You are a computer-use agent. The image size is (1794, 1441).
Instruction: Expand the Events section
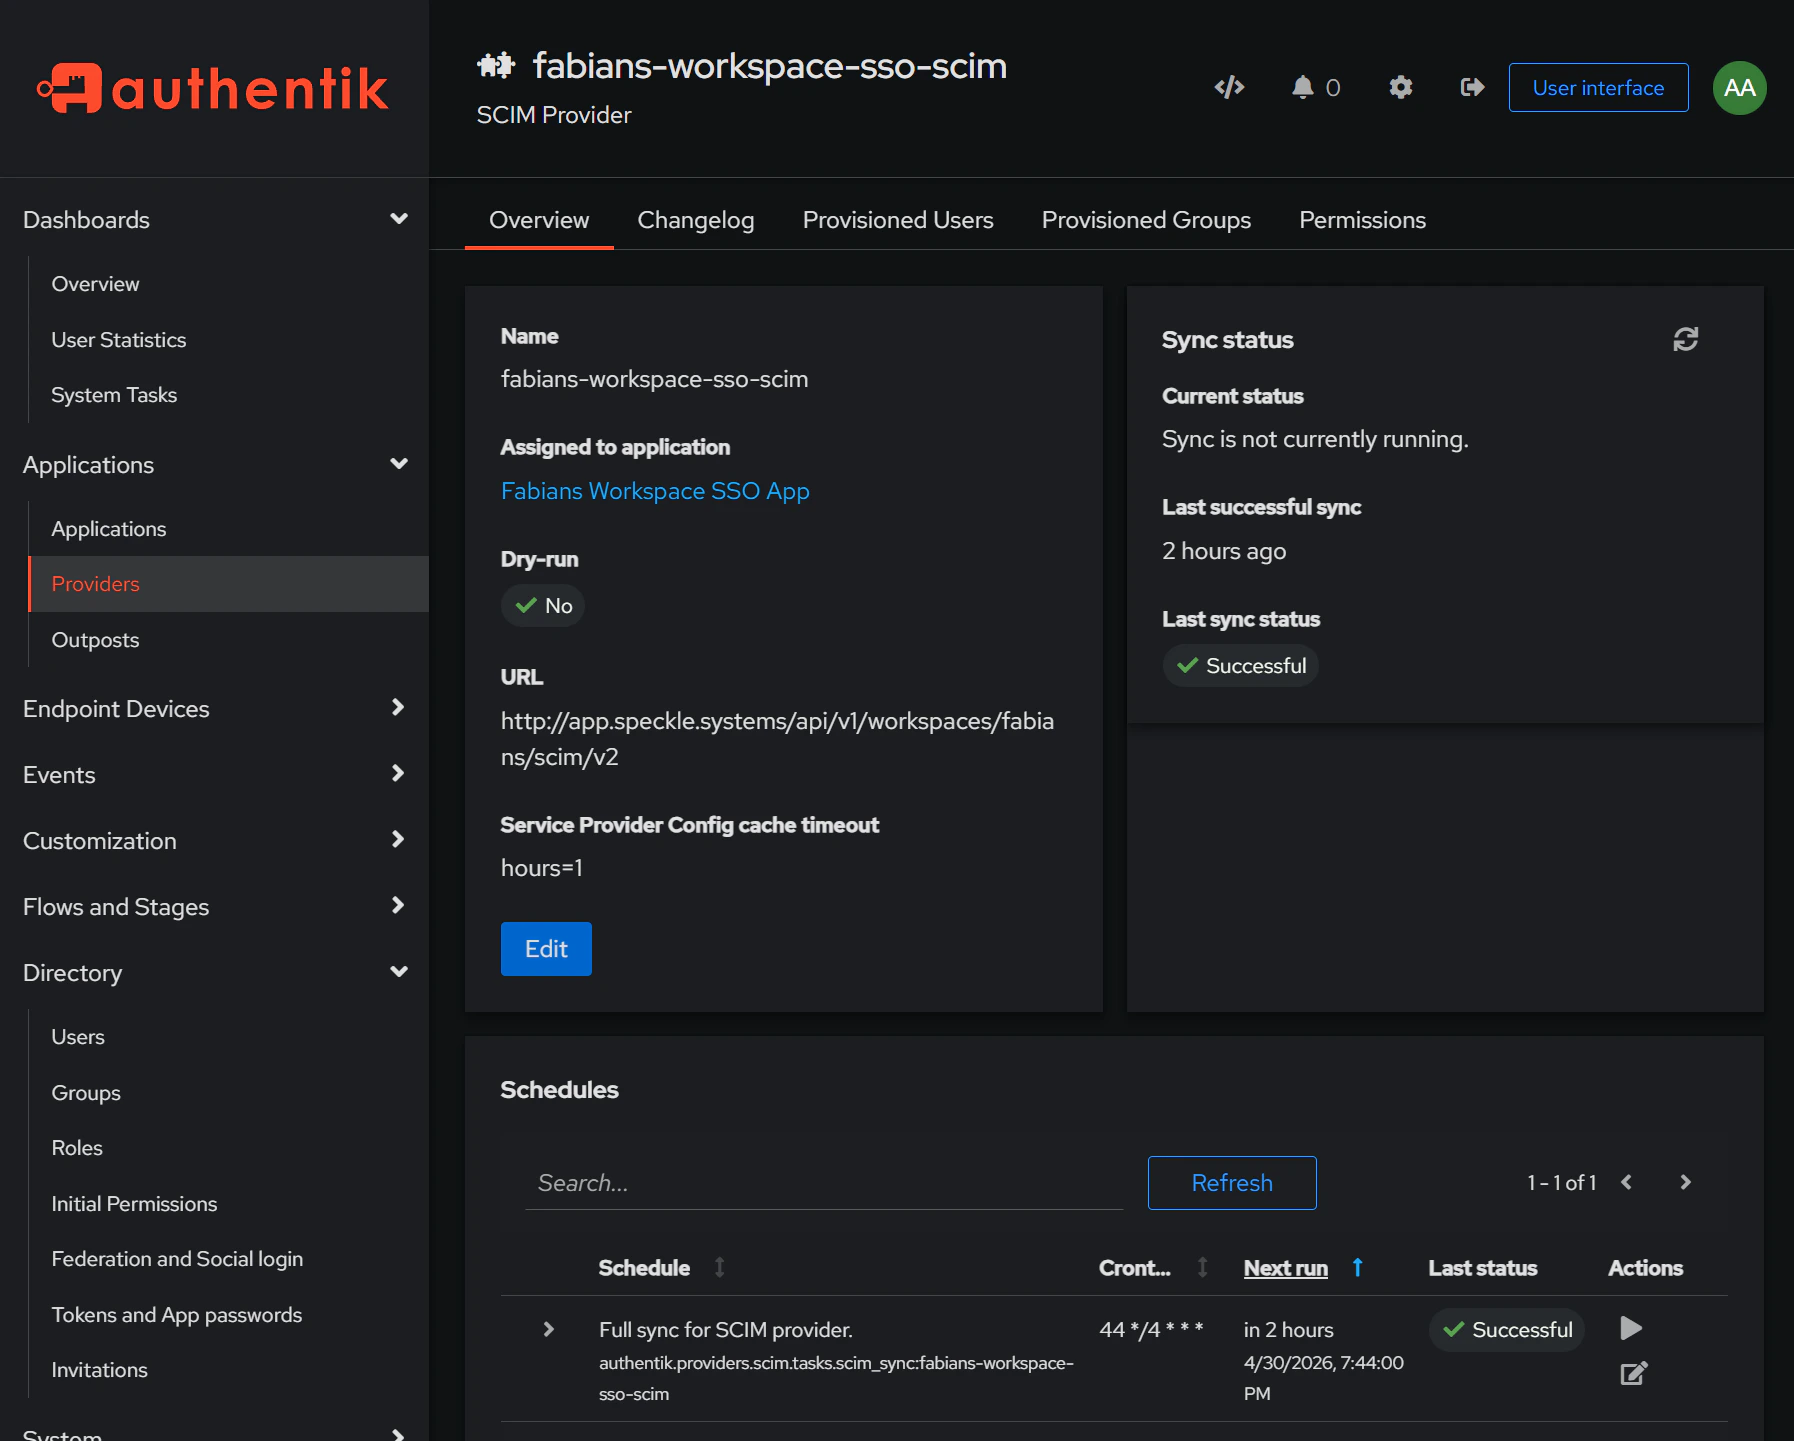[398, 774]
